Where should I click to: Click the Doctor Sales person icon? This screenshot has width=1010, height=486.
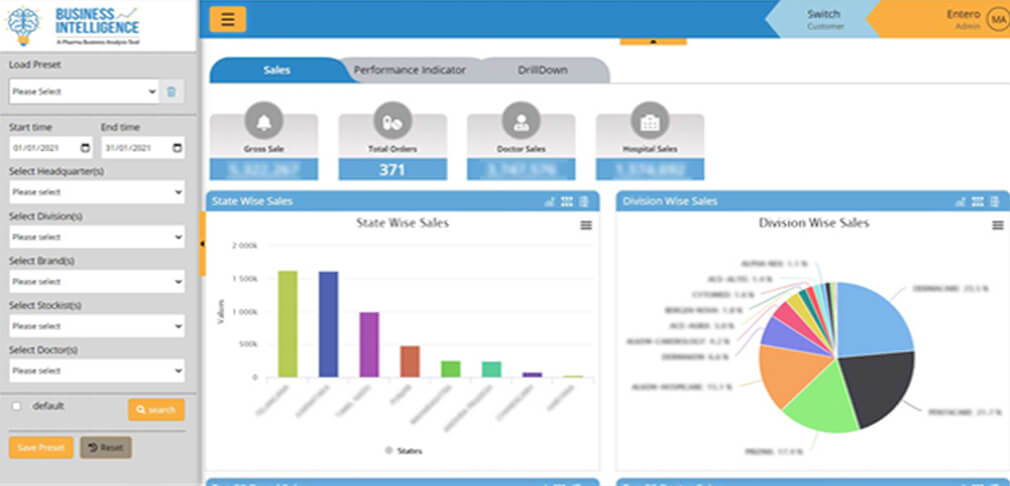pyautogui.click(x=521, y=121)
